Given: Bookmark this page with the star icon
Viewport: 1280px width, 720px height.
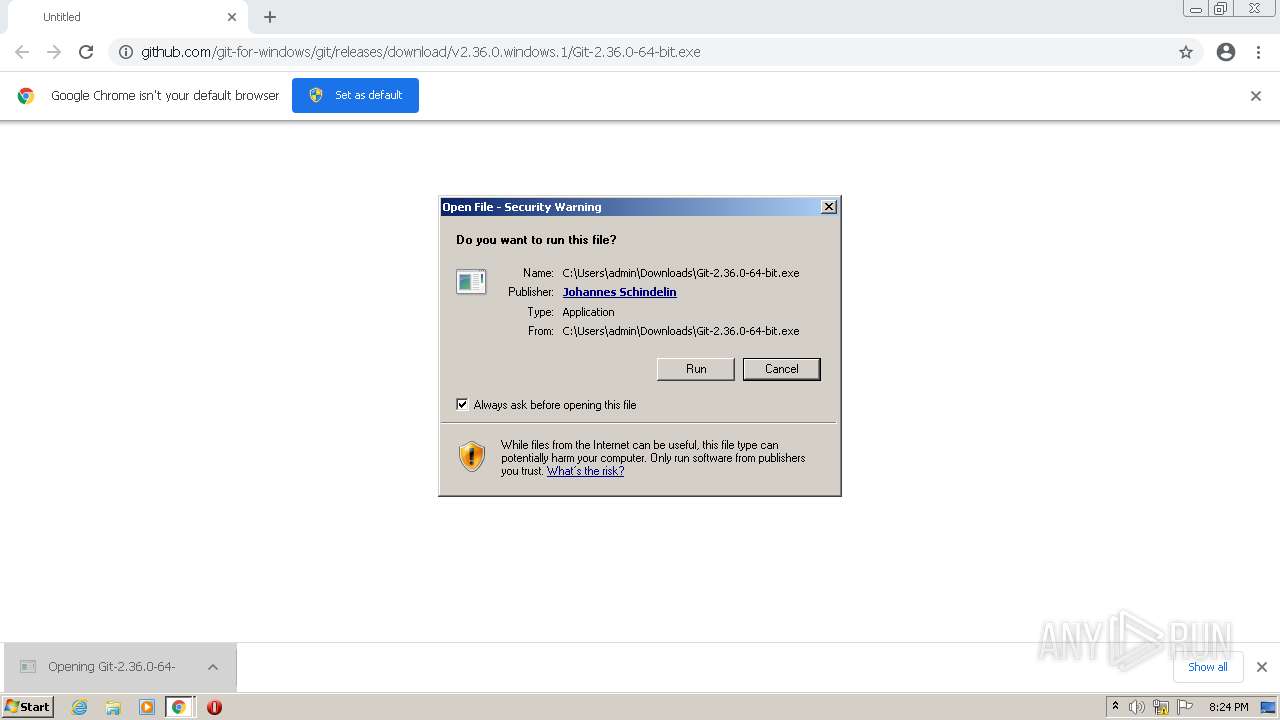Looking at the screenshot, I should [x=1186, y=52].
